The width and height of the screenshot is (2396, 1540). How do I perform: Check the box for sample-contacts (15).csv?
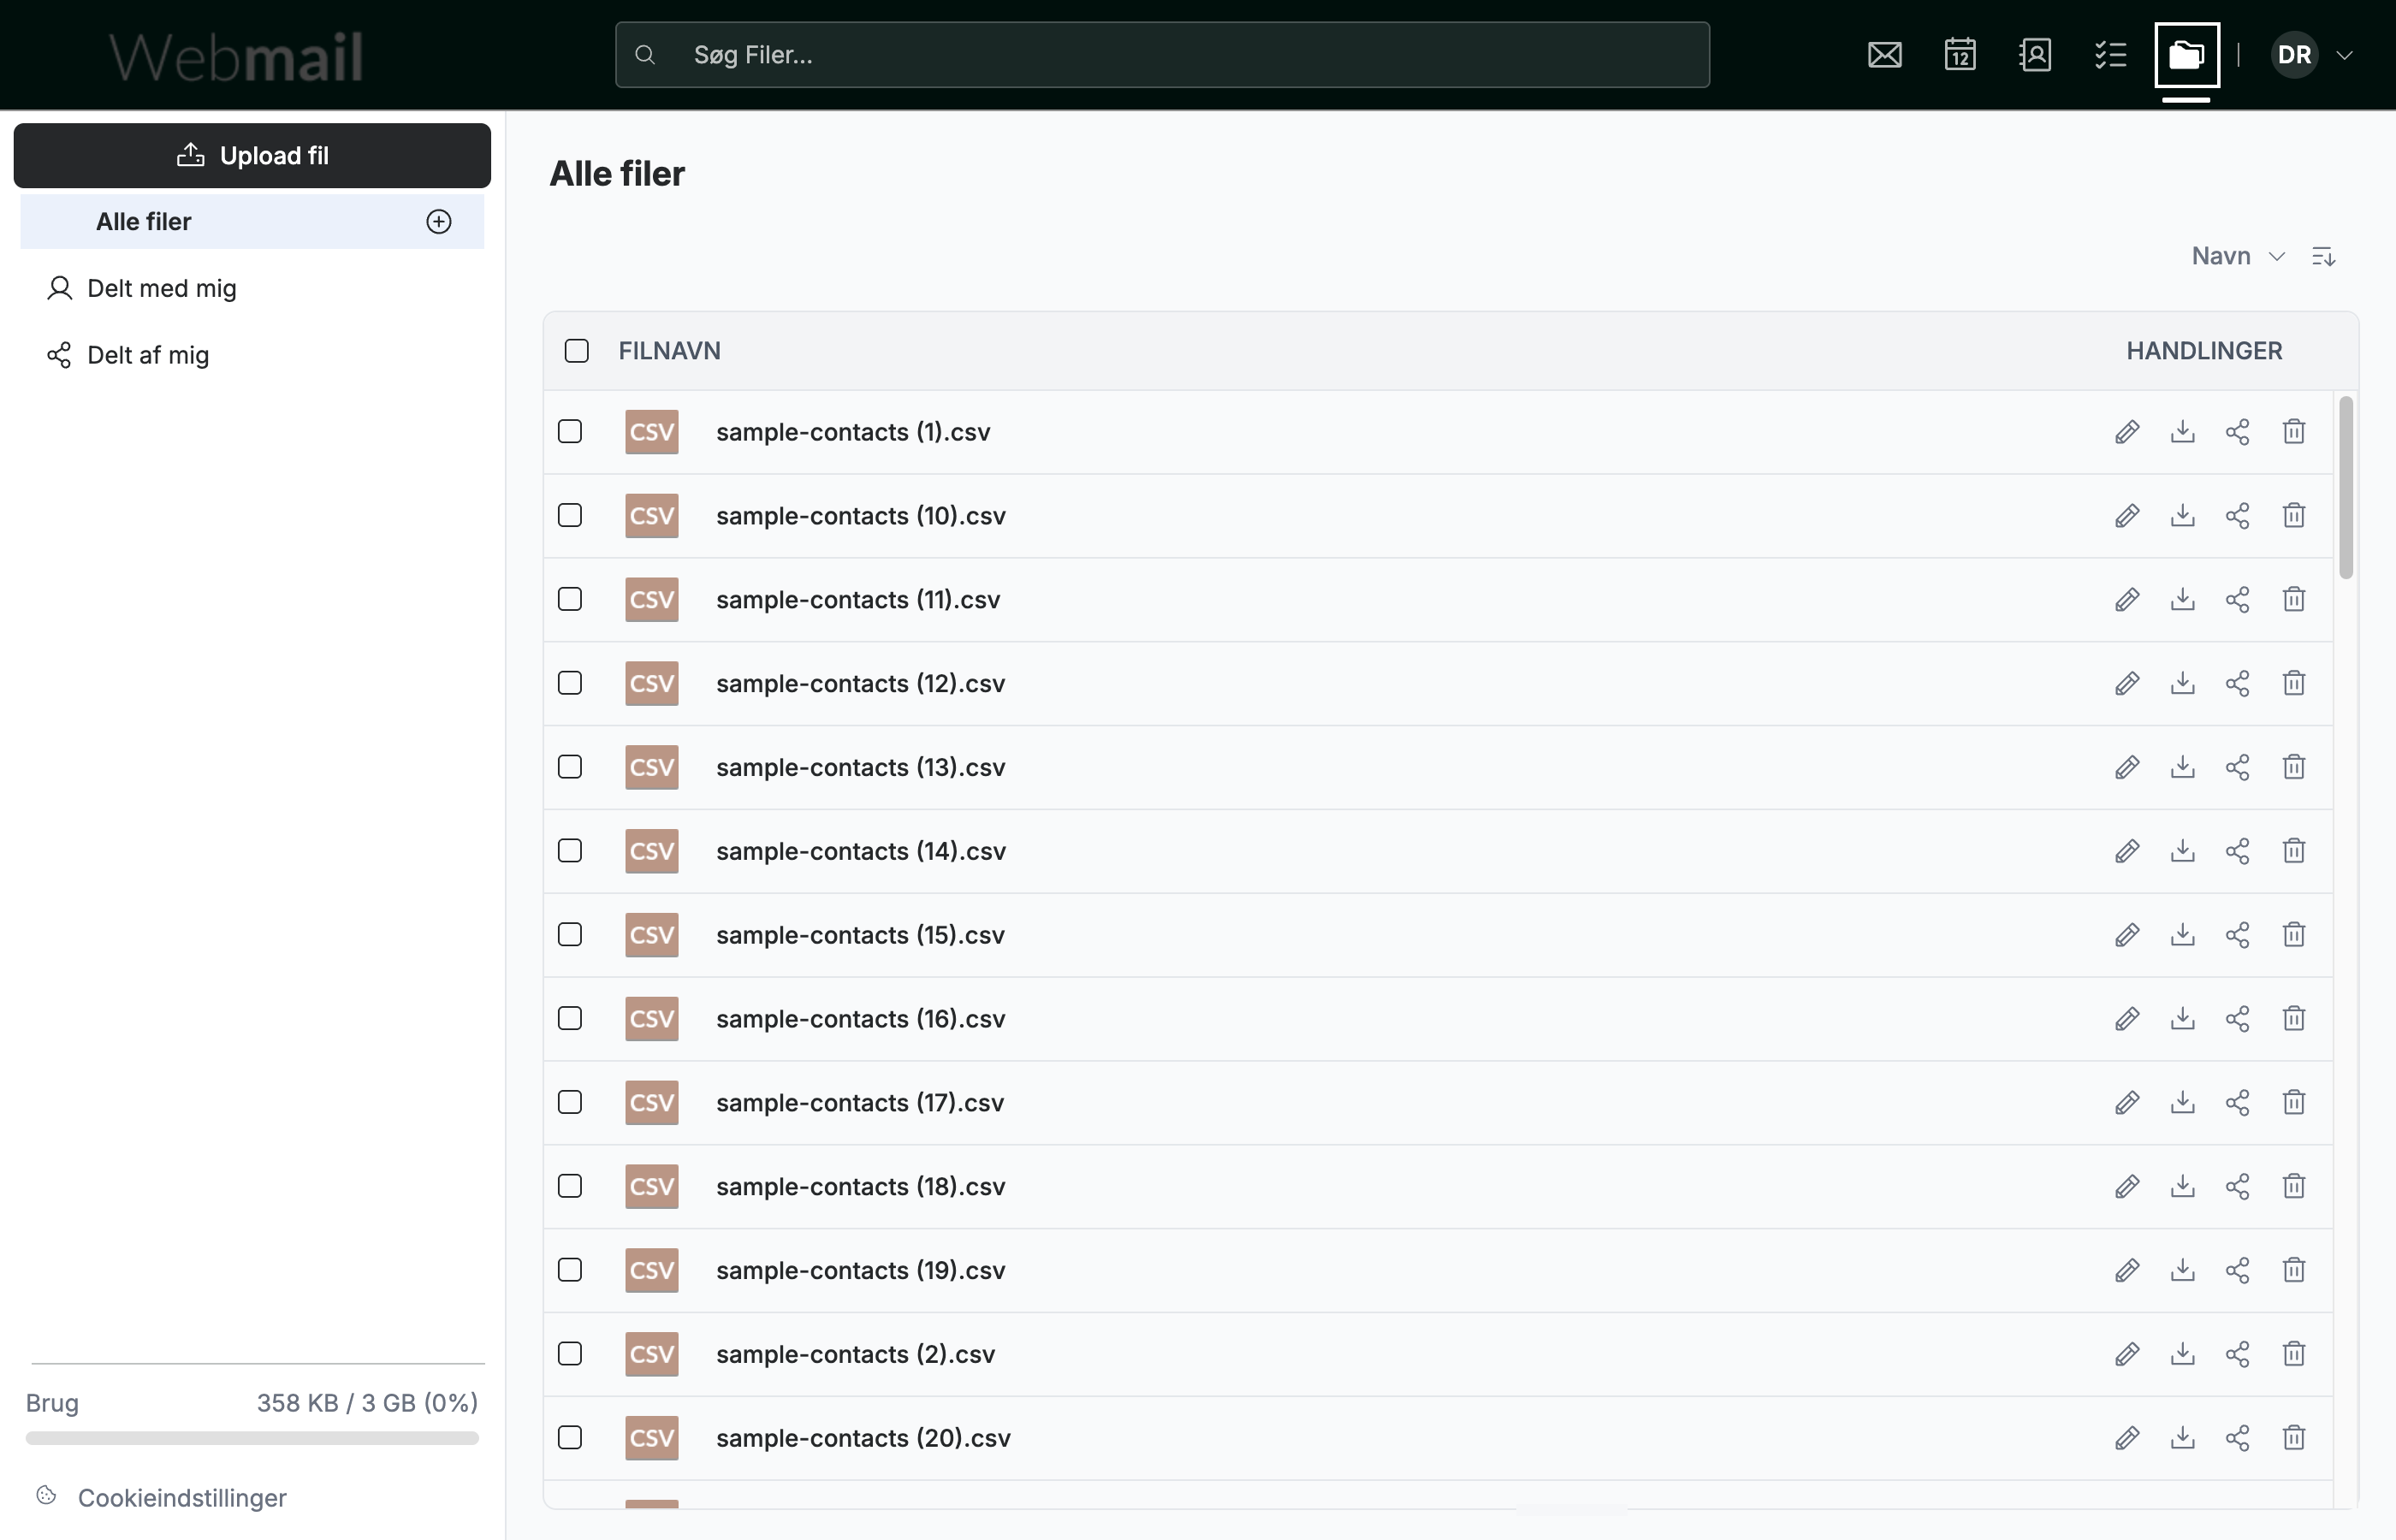coord(570,935)
